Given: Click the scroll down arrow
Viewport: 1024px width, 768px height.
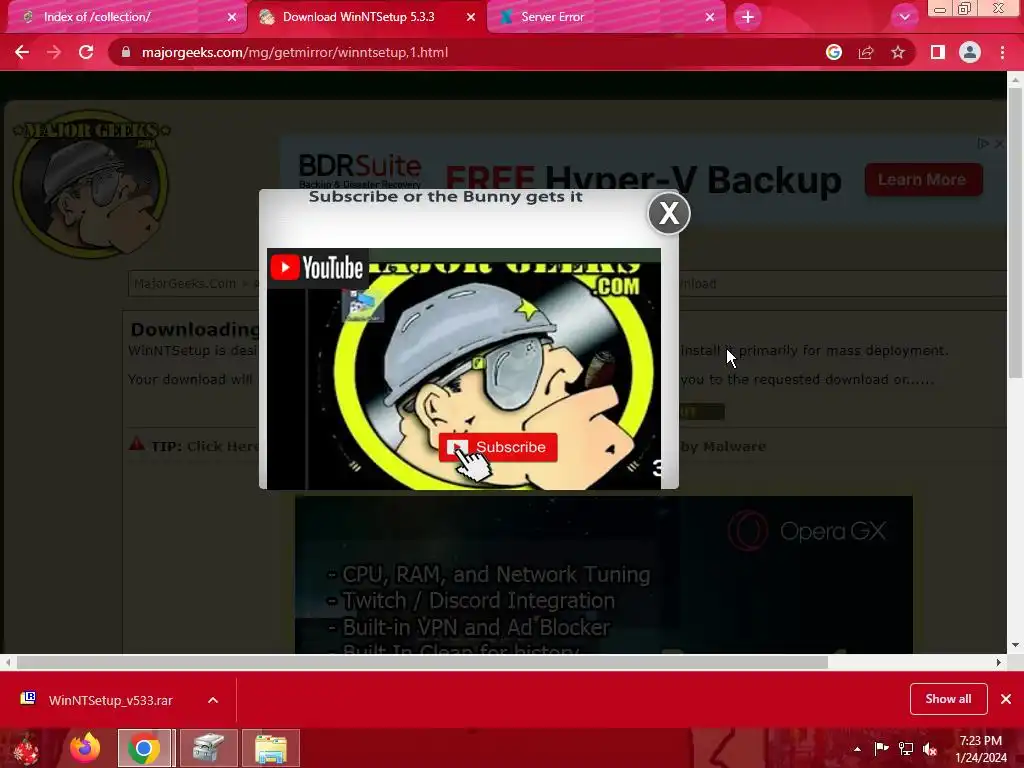Looking at the screenshot, I should [1015, 645].
